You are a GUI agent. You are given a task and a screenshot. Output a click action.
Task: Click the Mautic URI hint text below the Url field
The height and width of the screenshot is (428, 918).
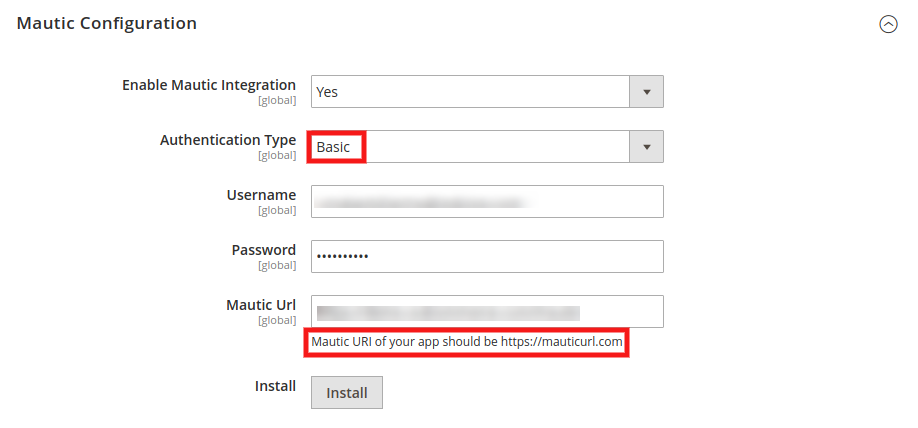(467, 342)
